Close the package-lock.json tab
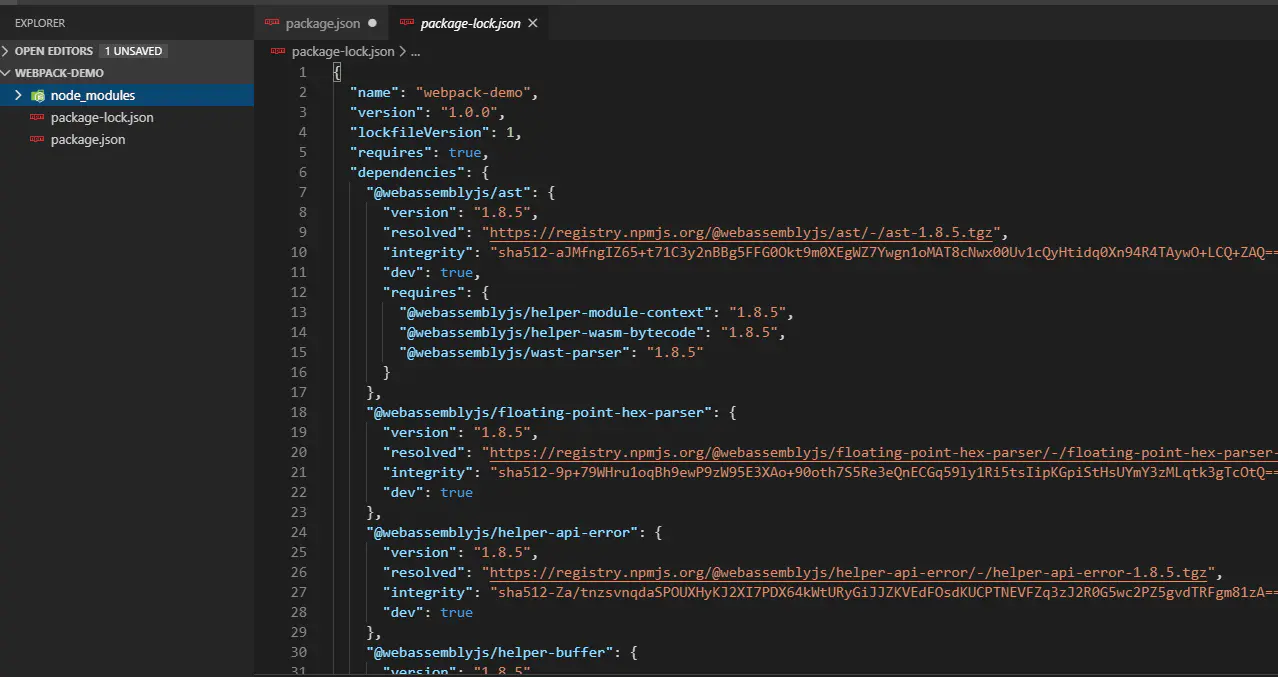 (x=532, y=22)
